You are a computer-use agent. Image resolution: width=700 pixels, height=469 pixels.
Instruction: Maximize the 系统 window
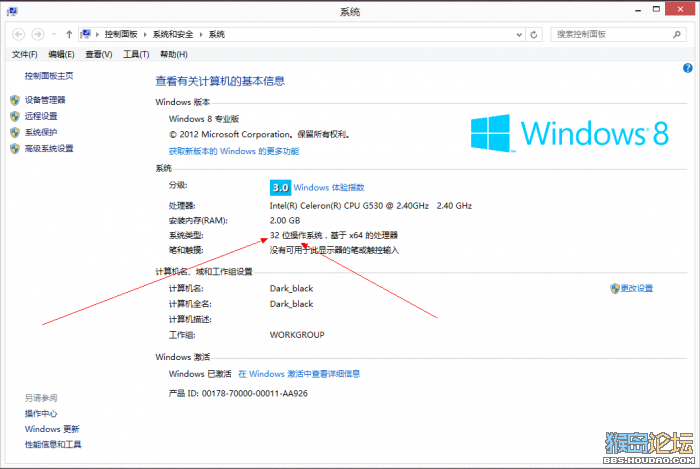[656, 9]
